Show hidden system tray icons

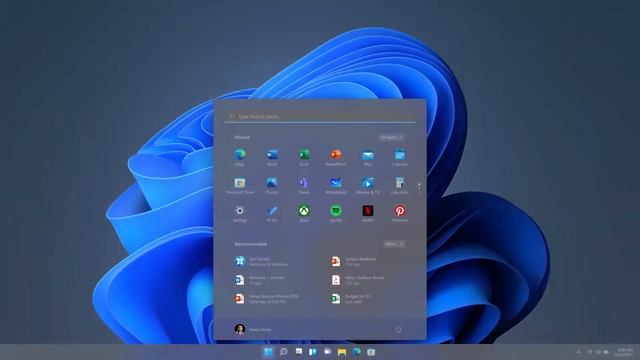click(x=578, y=352)
